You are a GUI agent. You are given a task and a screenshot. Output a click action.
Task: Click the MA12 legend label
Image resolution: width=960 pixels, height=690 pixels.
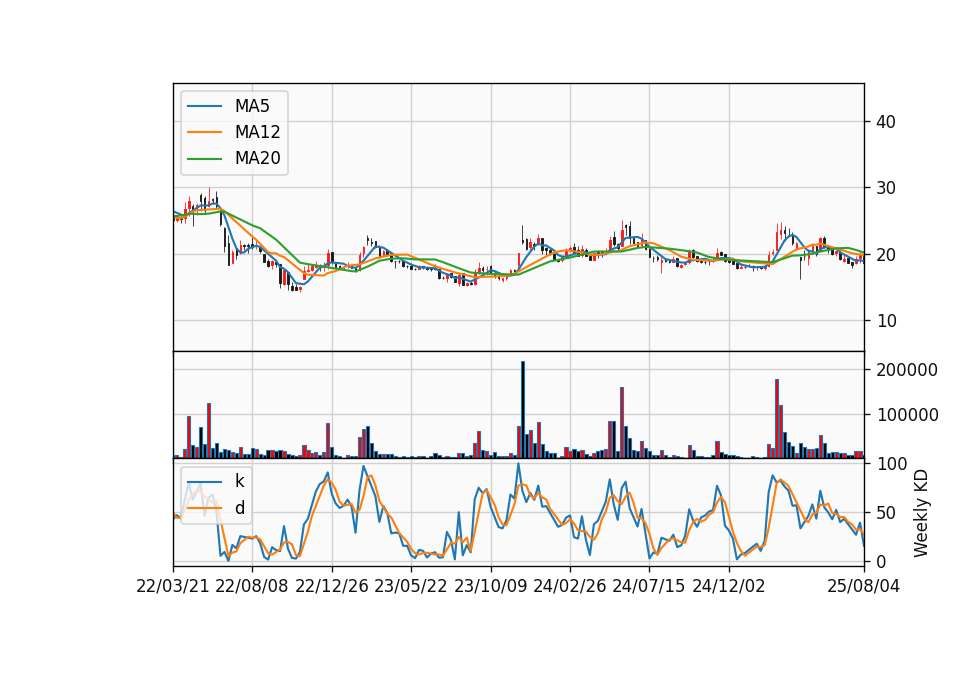click(257, 132)
